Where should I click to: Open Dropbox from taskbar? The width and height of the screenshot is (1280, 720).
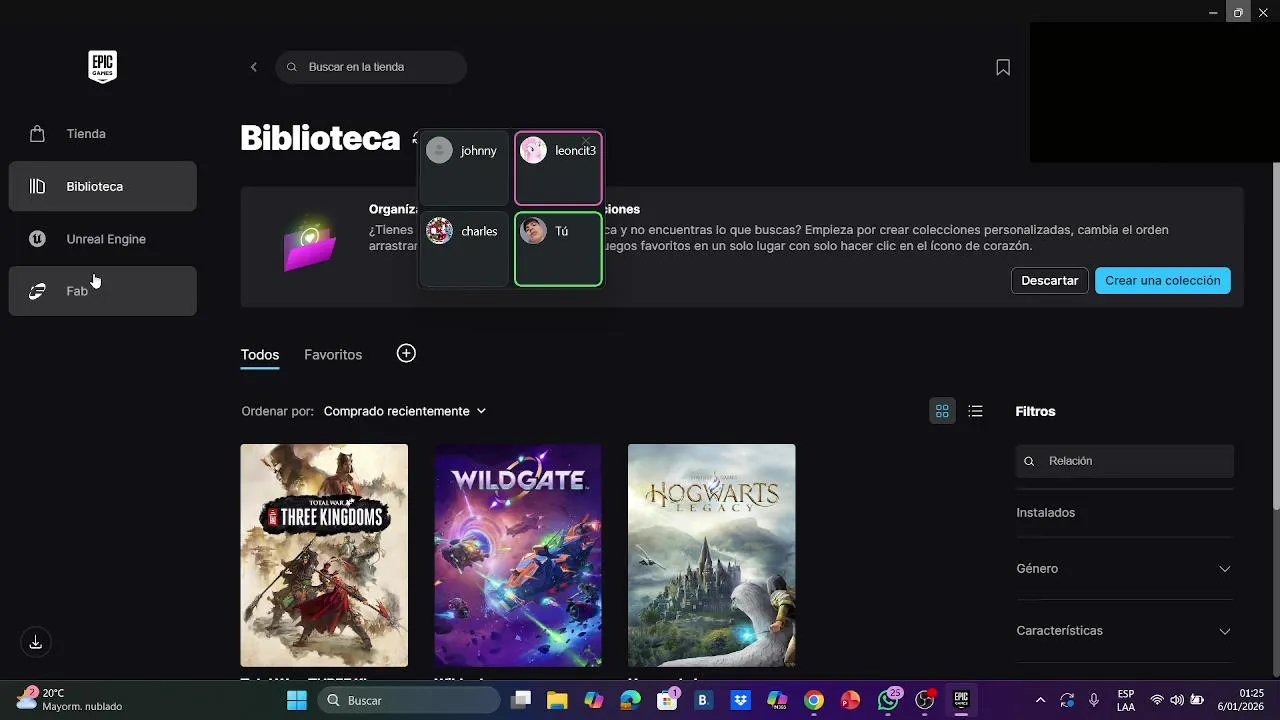[741, 700]
